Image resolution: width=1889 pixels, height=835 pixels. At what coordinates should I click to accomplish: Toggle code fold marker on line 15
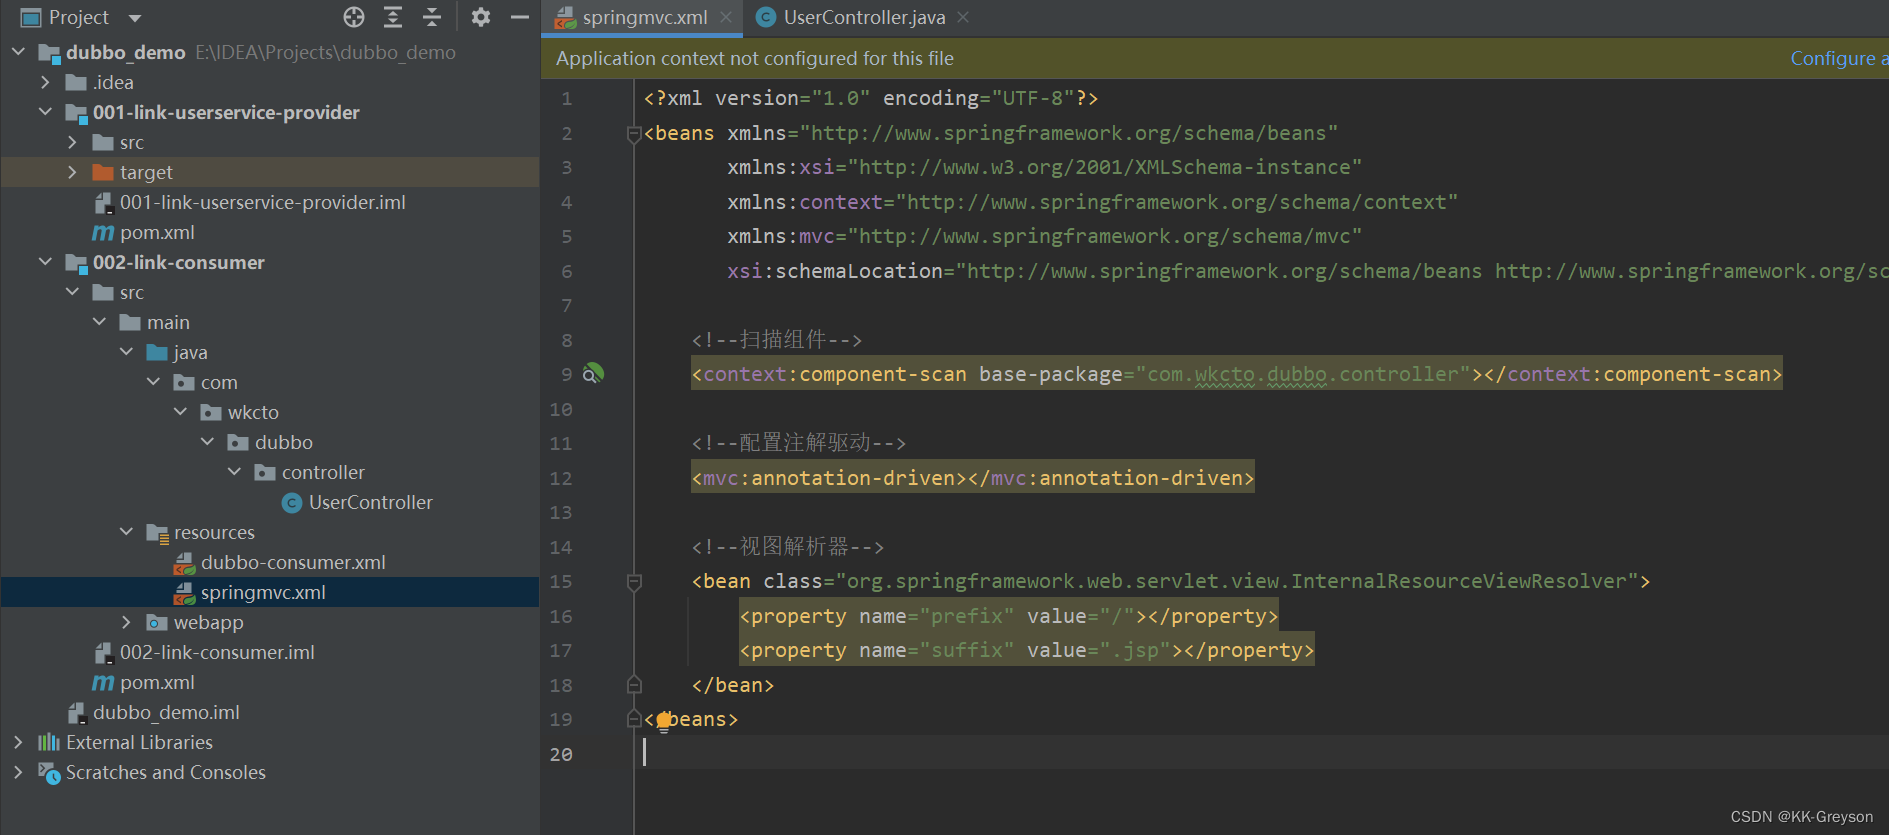[x=633, y=582]
